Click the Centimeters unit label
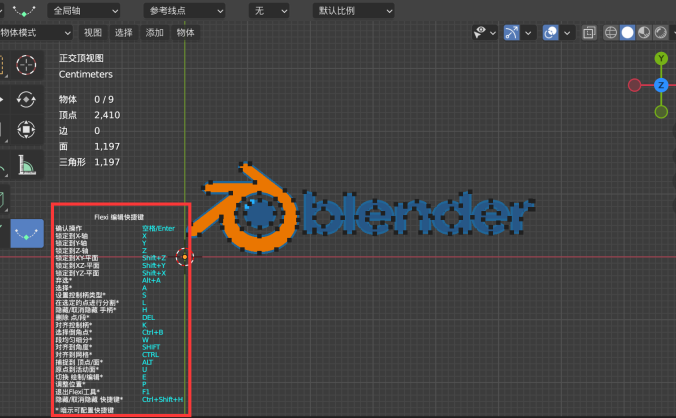 [x=86, y=74]
